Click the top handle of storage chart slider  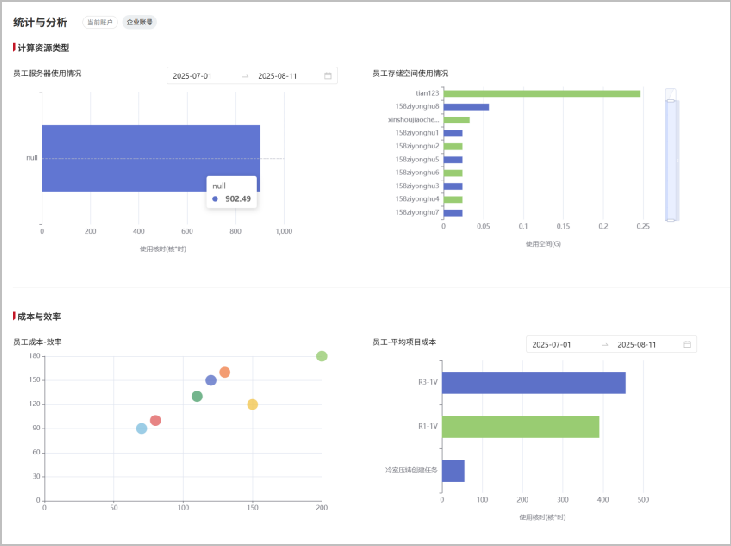pyautogui.click(x=672, y=94)
